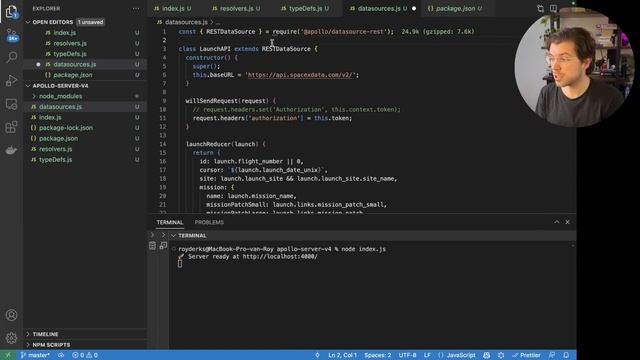Click line number 14 in the gutter
640x360 pixels.
pyautogui.click(x=163, y=144)
